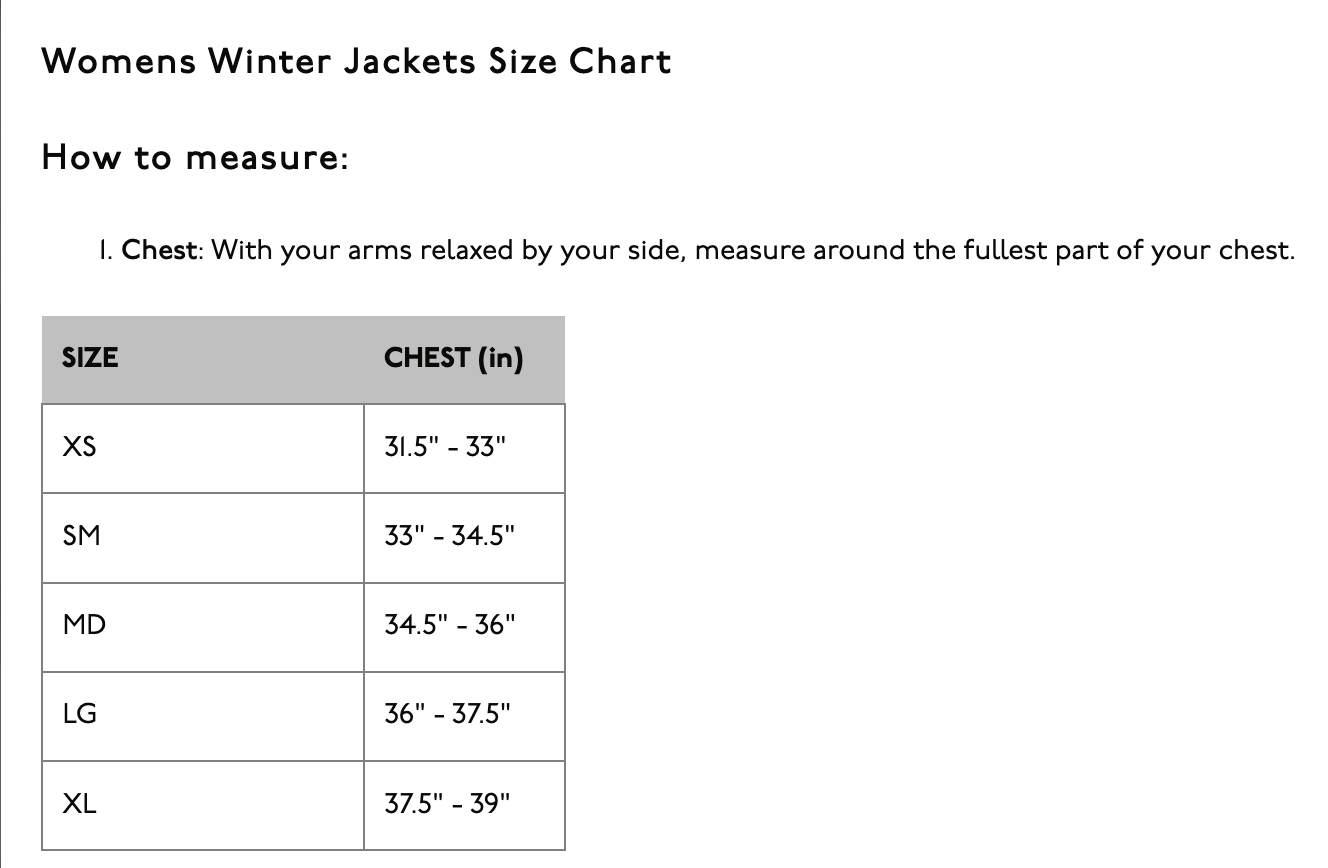Image resolution: width=1328 pixels, height=868 pixels.
Task: Click the word 'Womens' in the title
Action: [x=119, y=62]
